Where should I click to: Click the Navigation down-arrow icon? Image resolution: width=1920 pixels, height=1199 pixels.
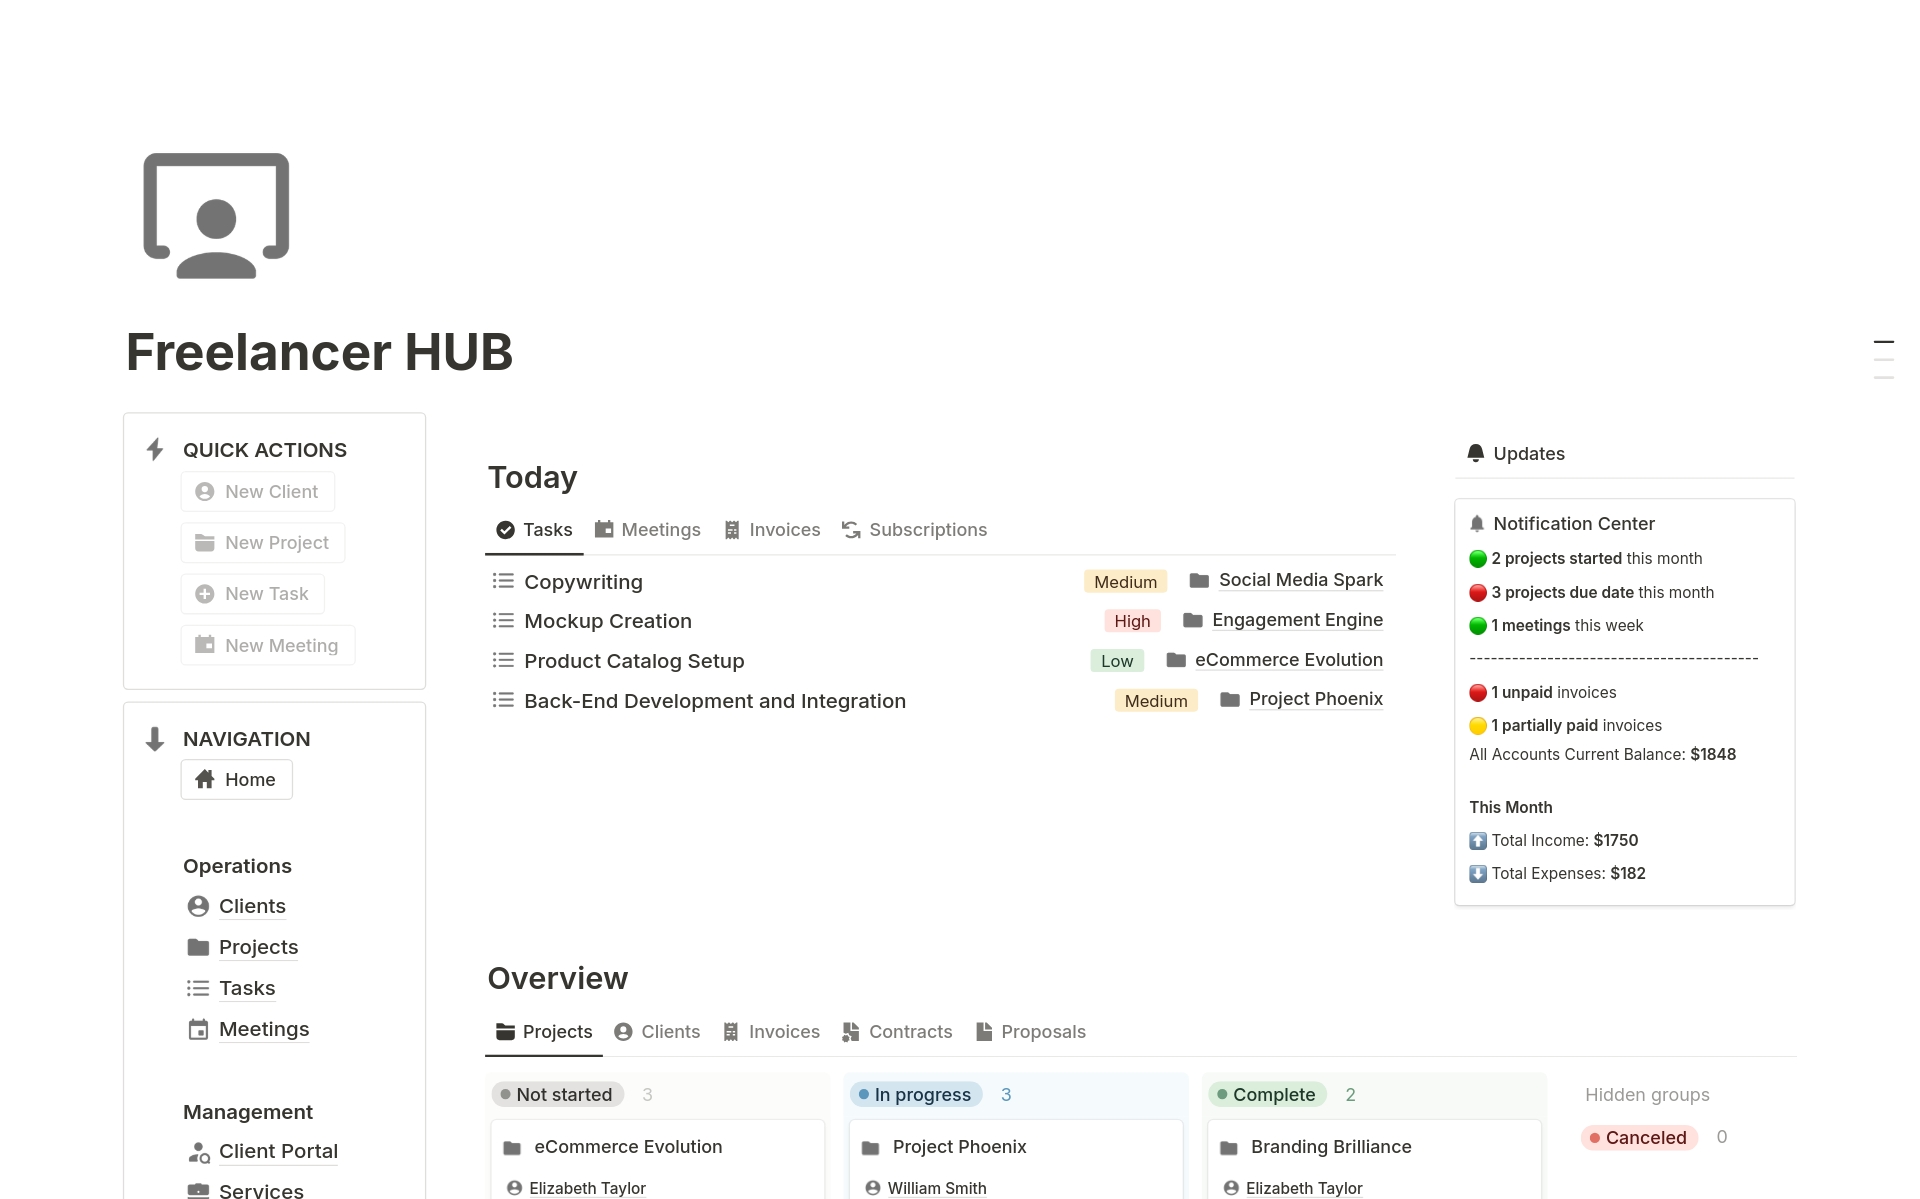pyautogui.click(x=155, y=739)
